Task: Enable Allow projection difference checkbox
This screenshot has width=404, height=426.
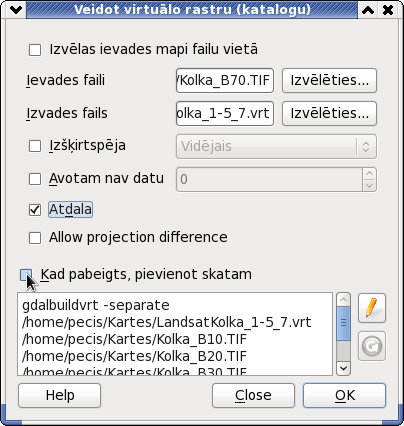Action: (x=35, y=238)
